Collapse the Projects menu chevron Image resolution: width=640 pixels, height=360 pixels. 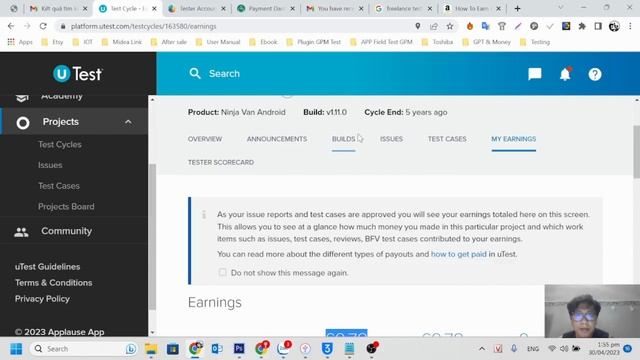(128, 122)
